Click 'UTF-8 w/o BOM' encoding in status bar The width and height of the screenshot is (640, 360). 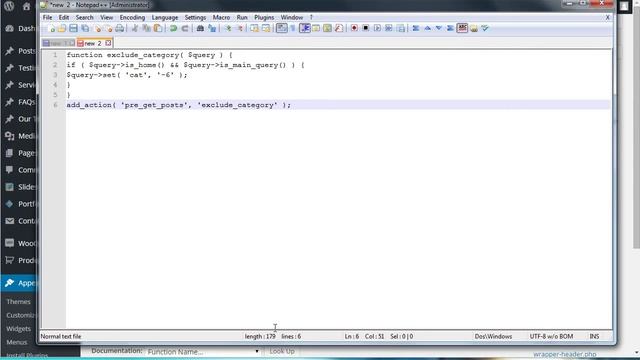[x=551, y=336]
